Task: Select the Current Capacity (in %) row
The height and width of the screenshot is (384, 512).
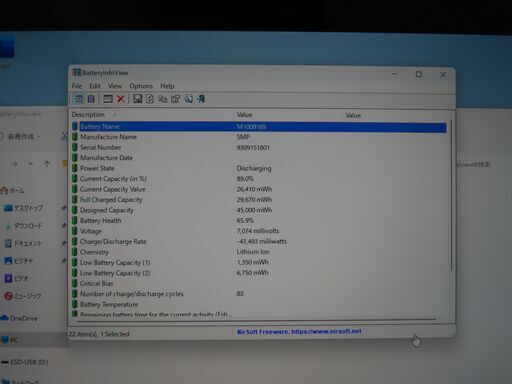Action: 259,179
